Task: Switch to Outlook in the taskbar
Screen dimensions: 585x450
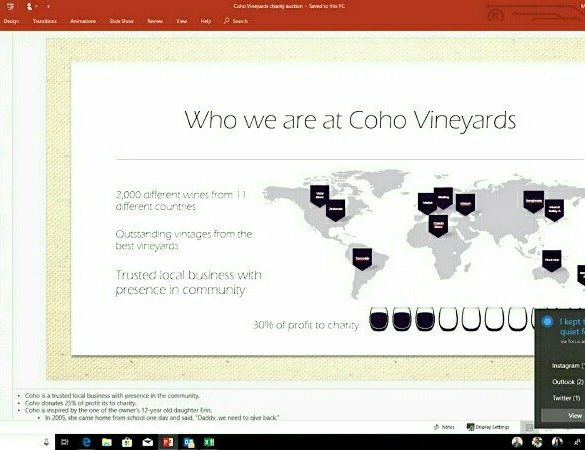Action: (189, 443)
